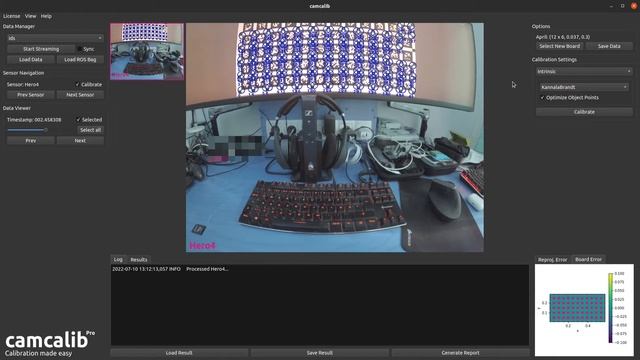The width and height of the screenshot is (640, 360).
Task: Minimize the camcalib window
Action: tap(611, 6)
